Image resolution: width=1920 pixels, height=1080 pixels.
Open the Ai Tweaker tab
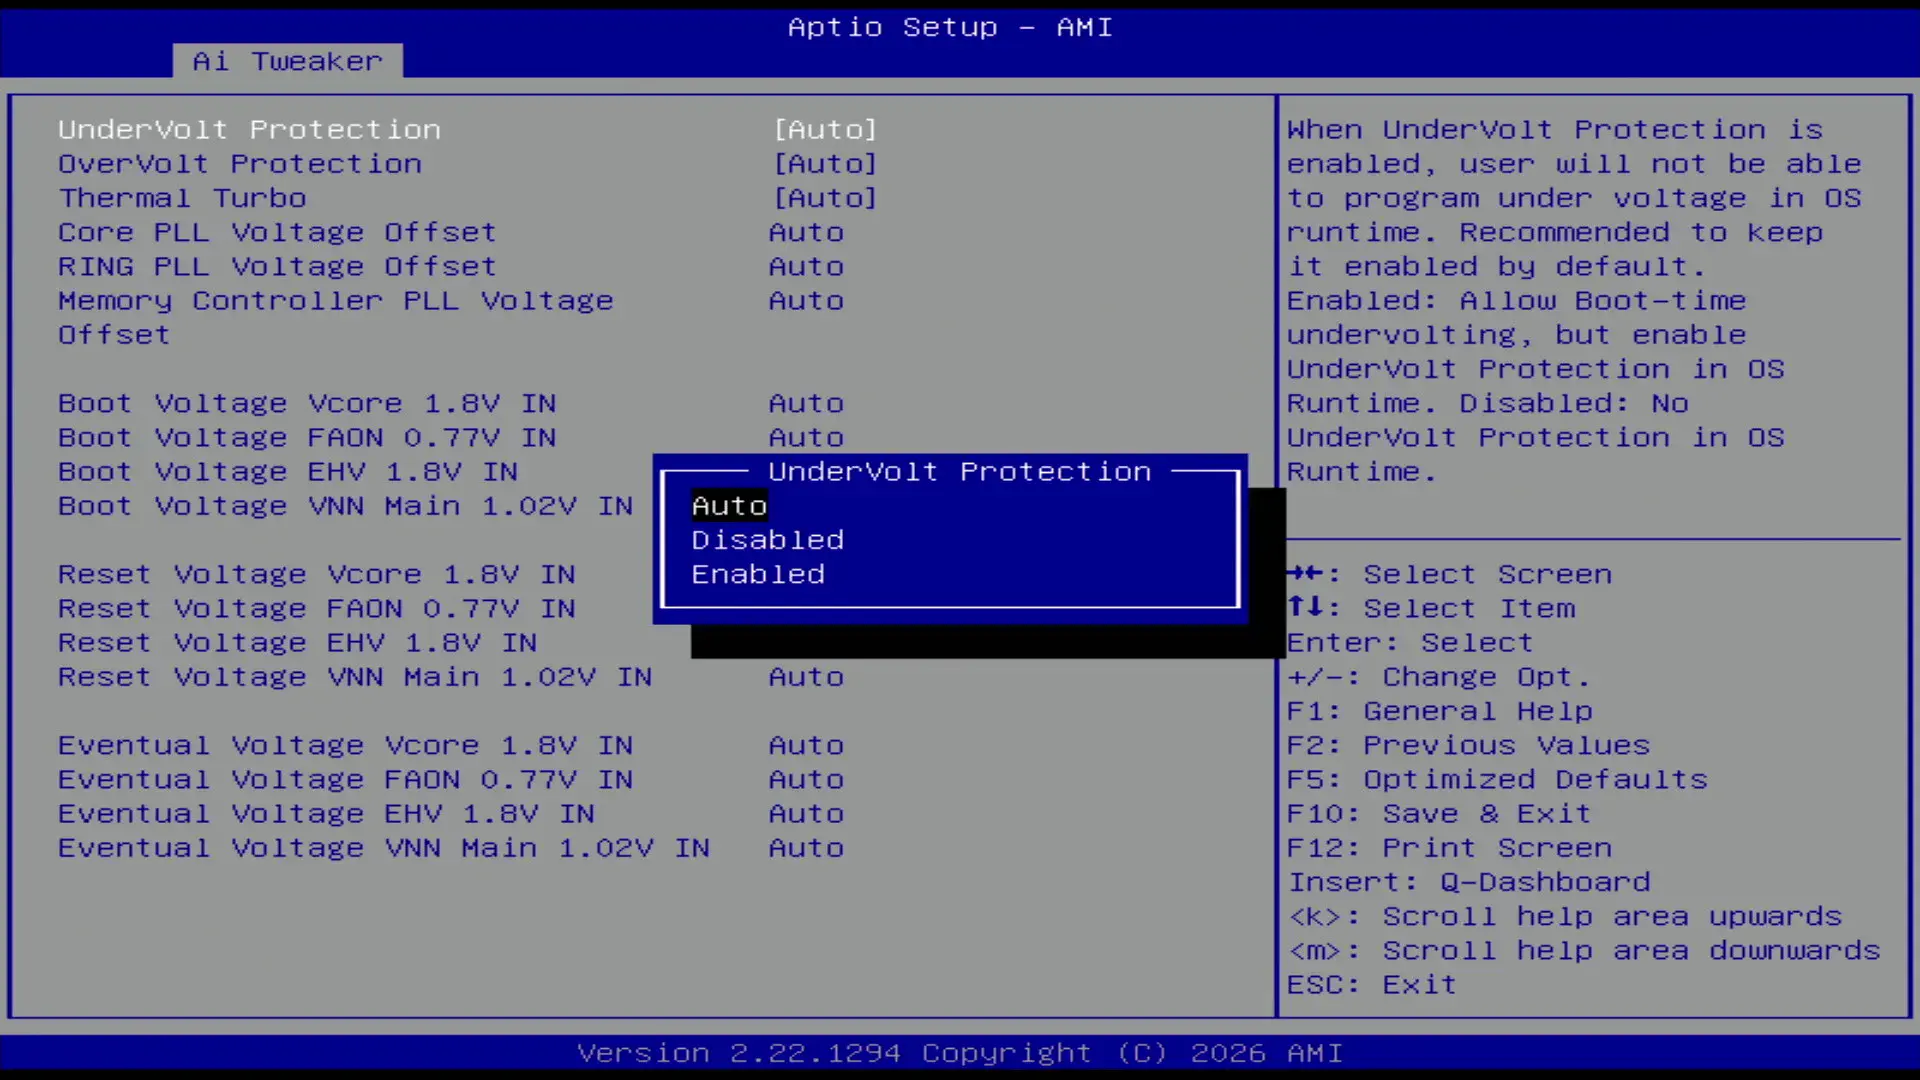287,61
